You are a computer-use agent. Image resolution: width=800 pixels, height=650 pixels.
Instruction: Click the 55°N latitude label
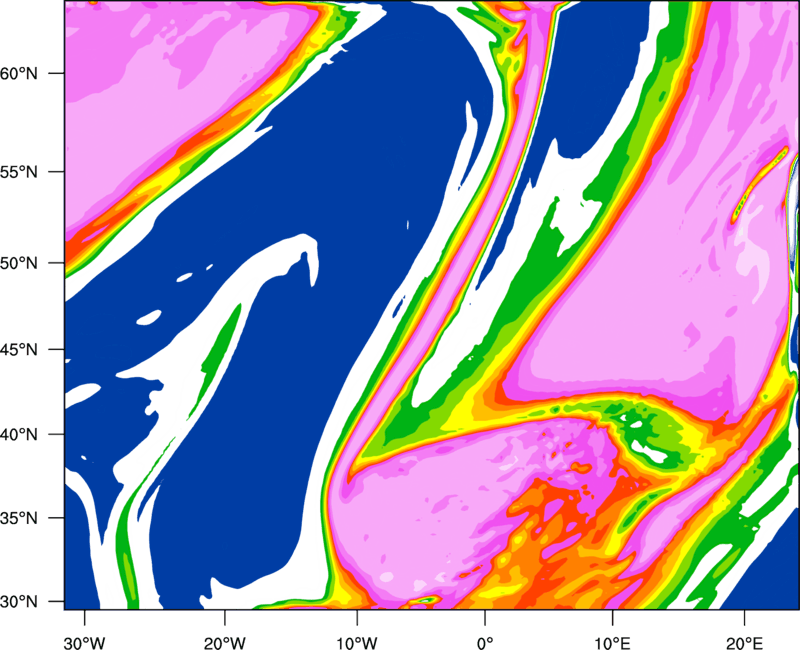click(x=19, y=172)
